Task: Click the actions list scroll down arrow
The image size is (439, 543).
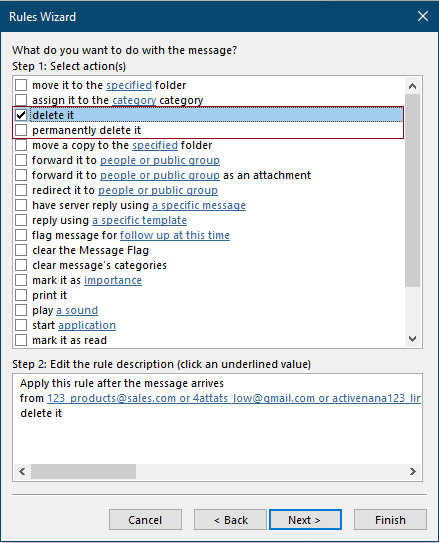Action: (x=412, y=339)
